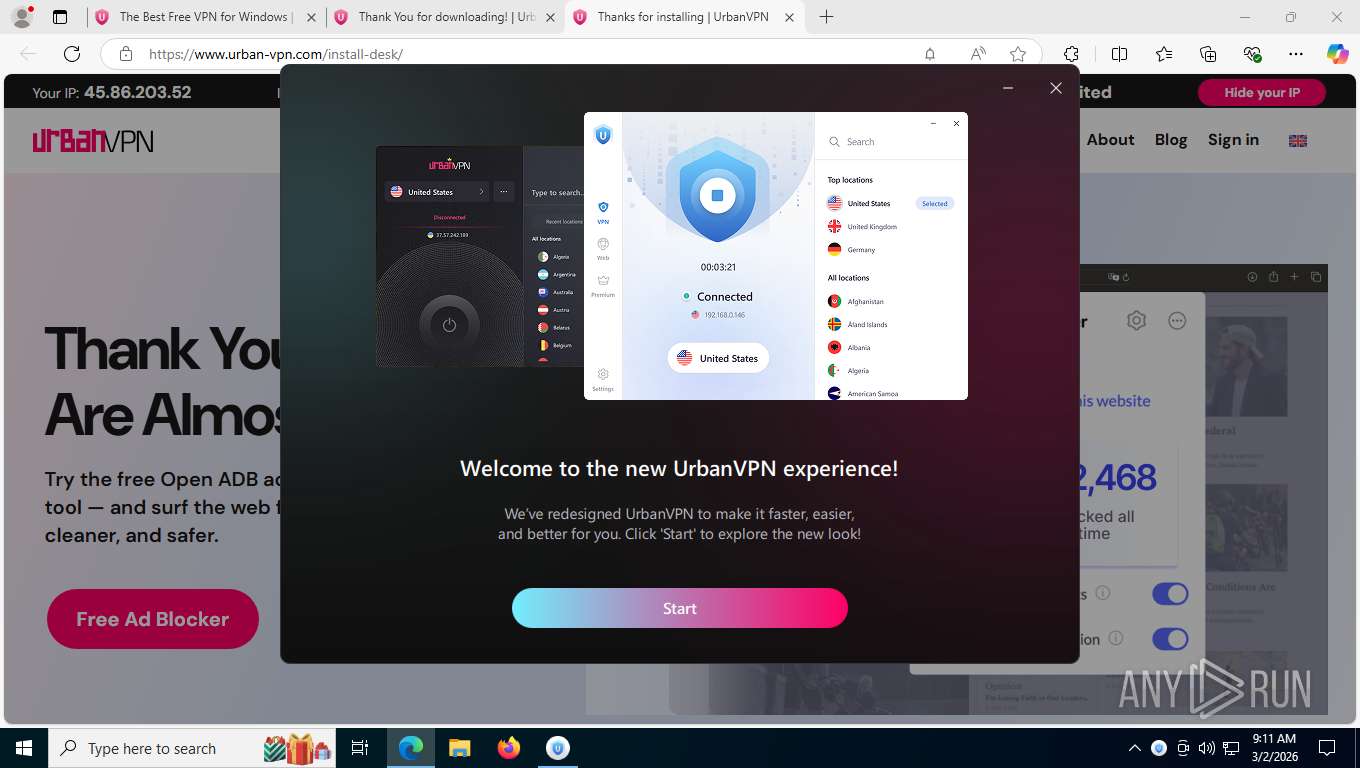The width and height of the screenshot is (1360, 768).
Task: Open the Blog page link
Action: tap(1171, 140)
